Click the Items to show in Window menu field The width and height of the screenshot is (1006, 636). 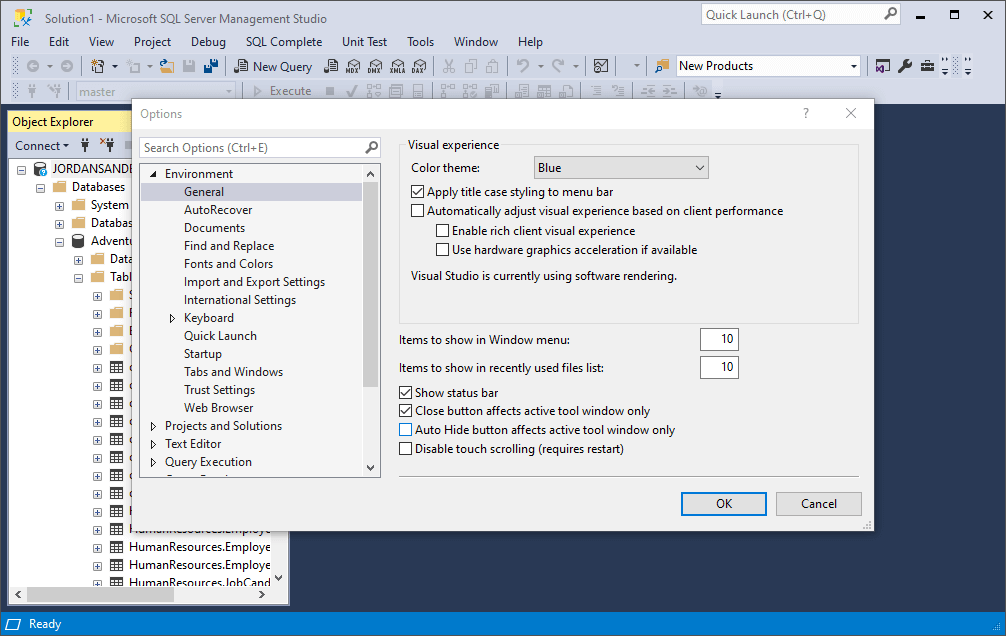tap(719, 339)
